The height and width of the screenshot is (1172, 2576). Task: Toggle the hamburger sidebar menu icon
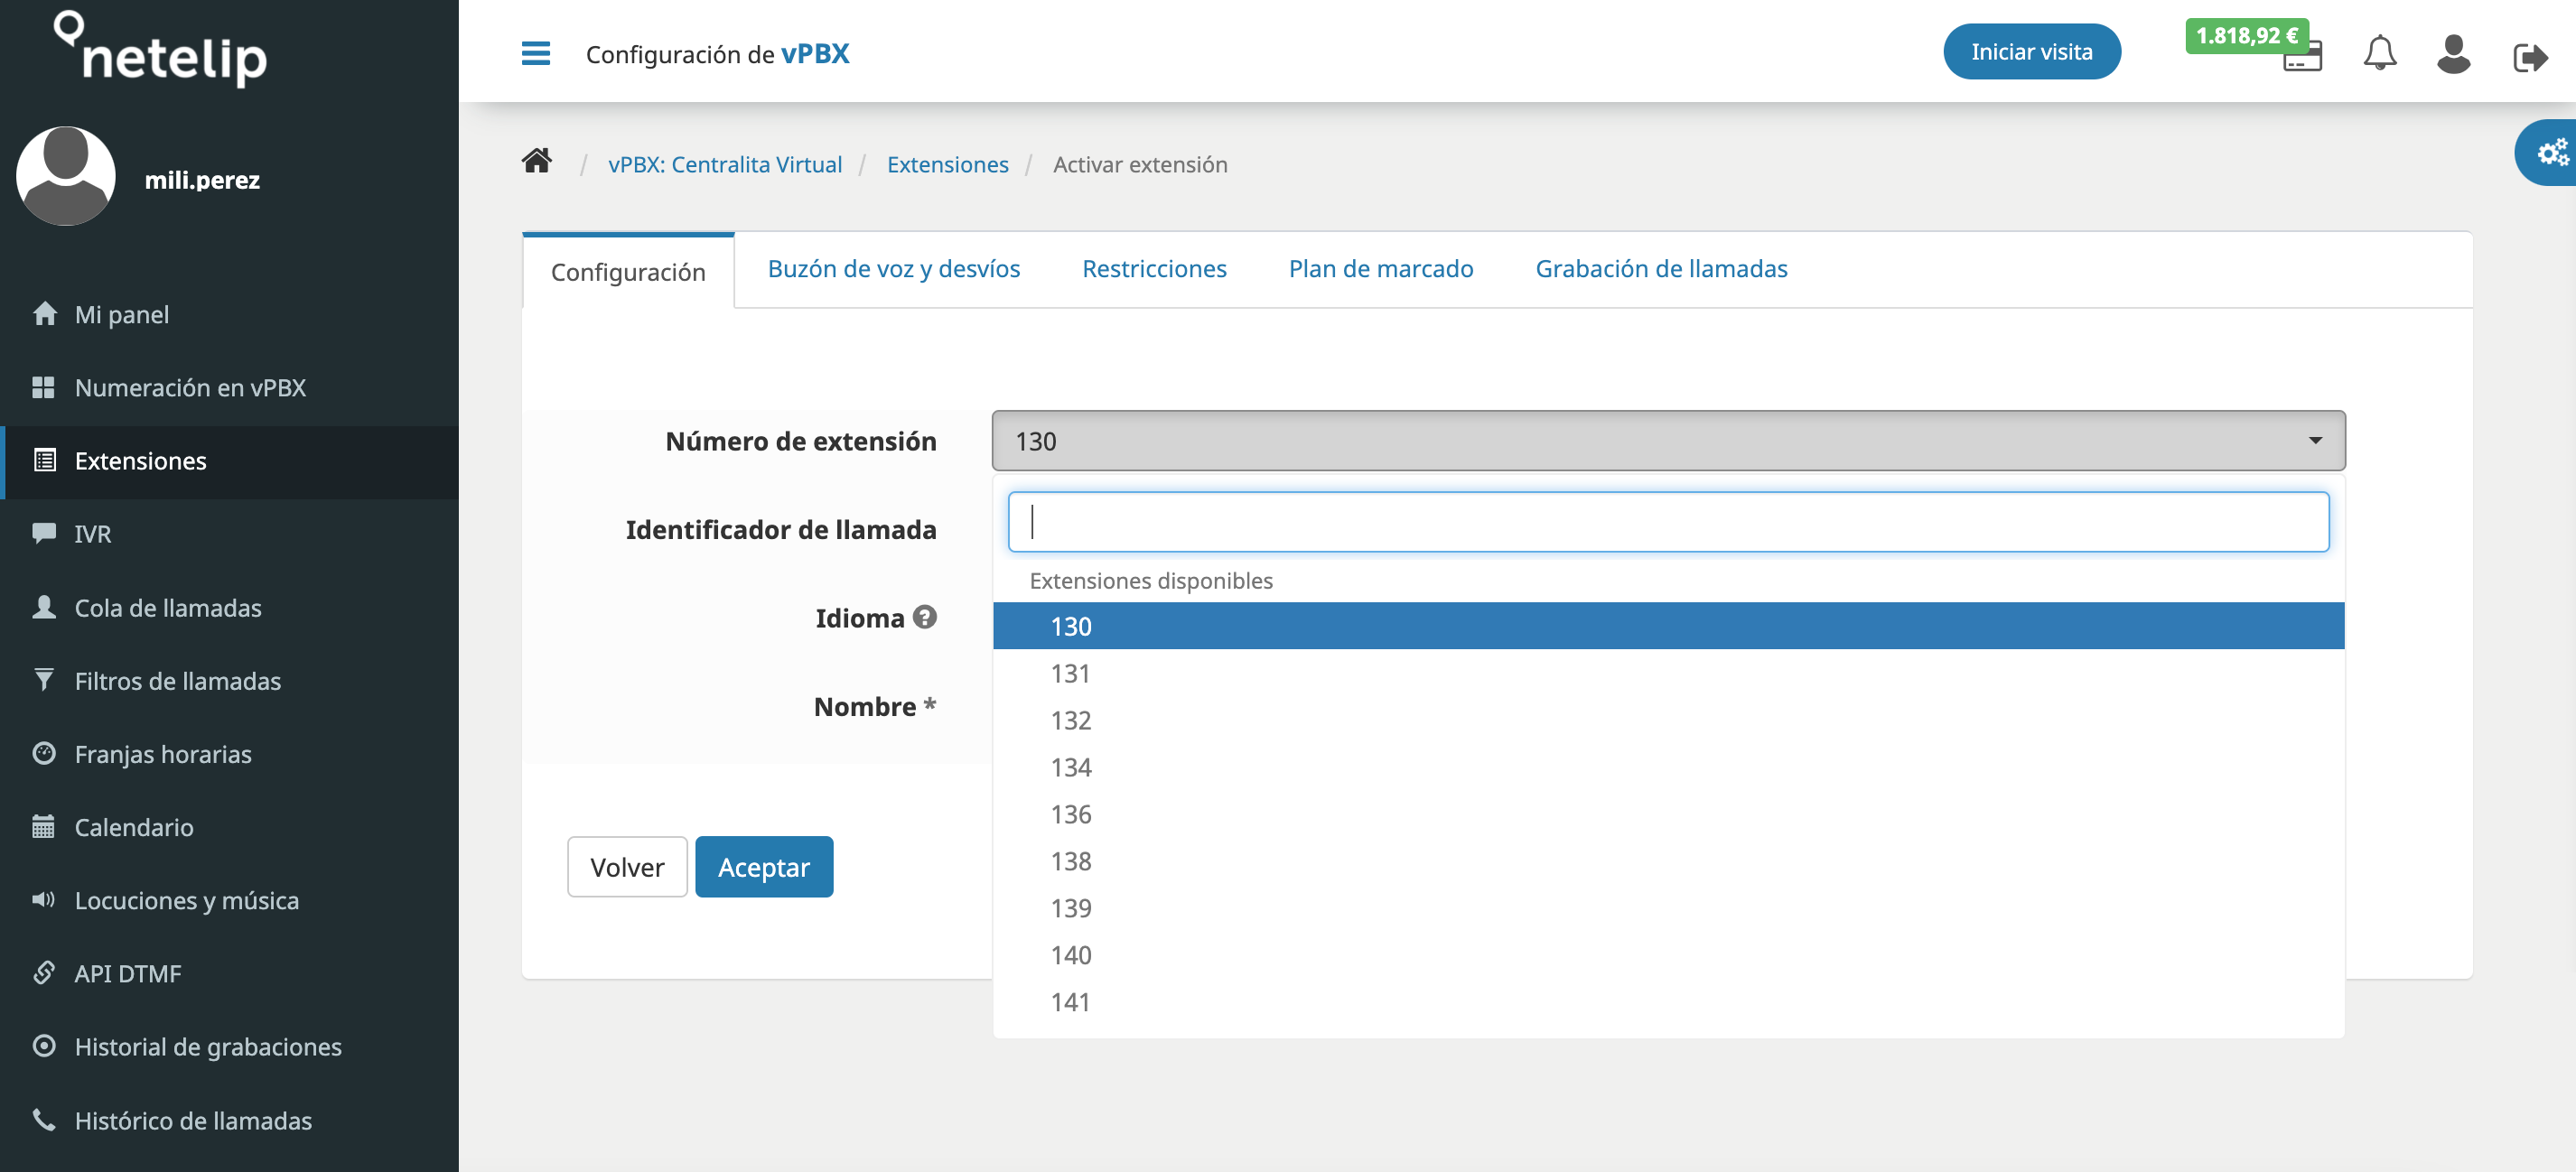pos(536,53)
